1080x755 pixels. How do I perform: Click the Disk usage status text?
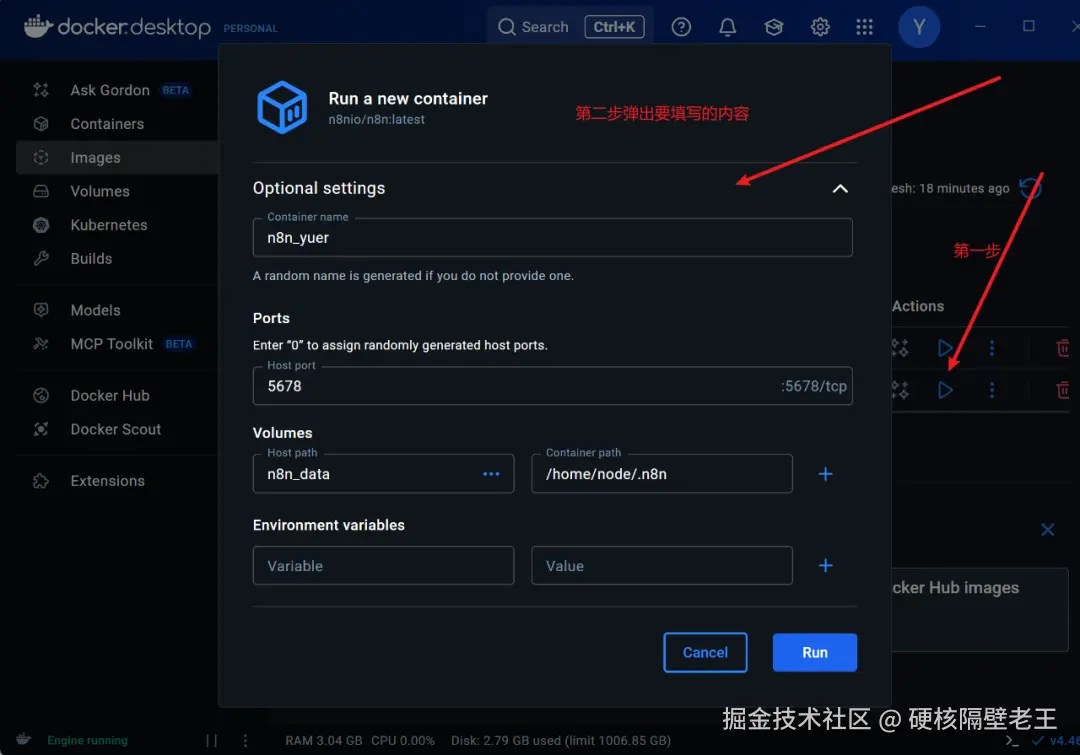(x=561, y=741)
